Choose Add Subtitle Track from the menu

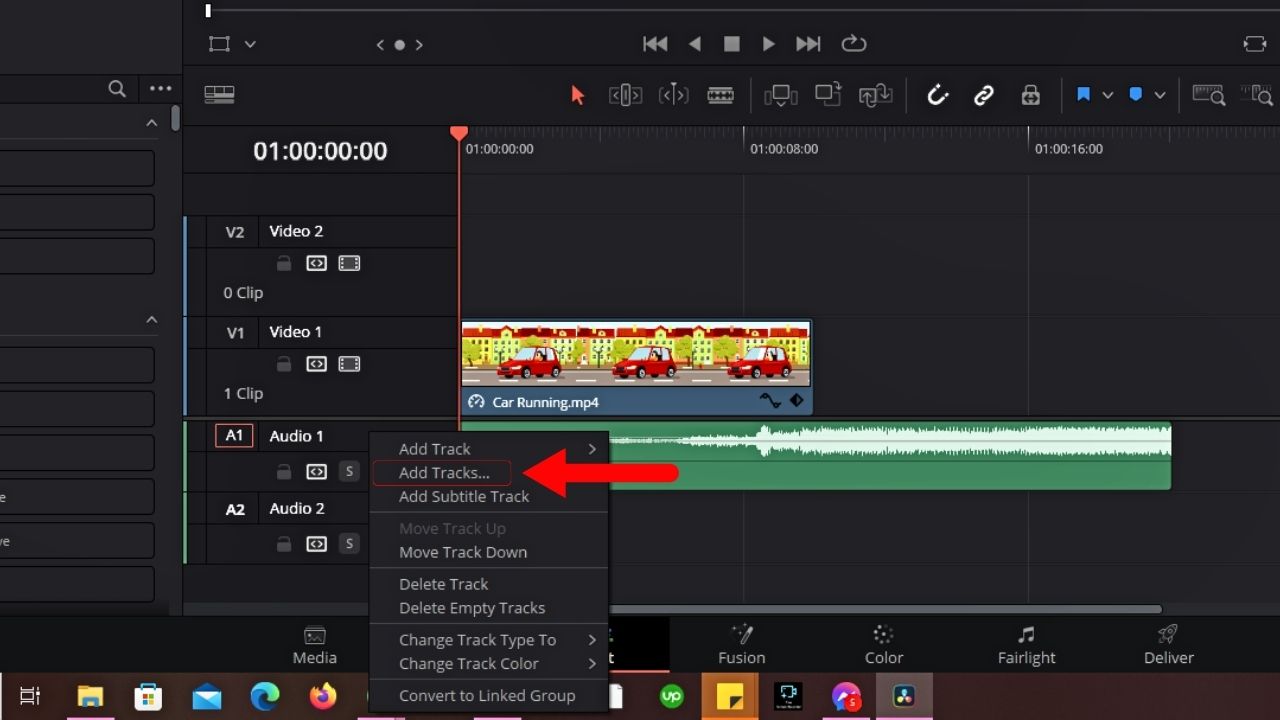[463, 496]
